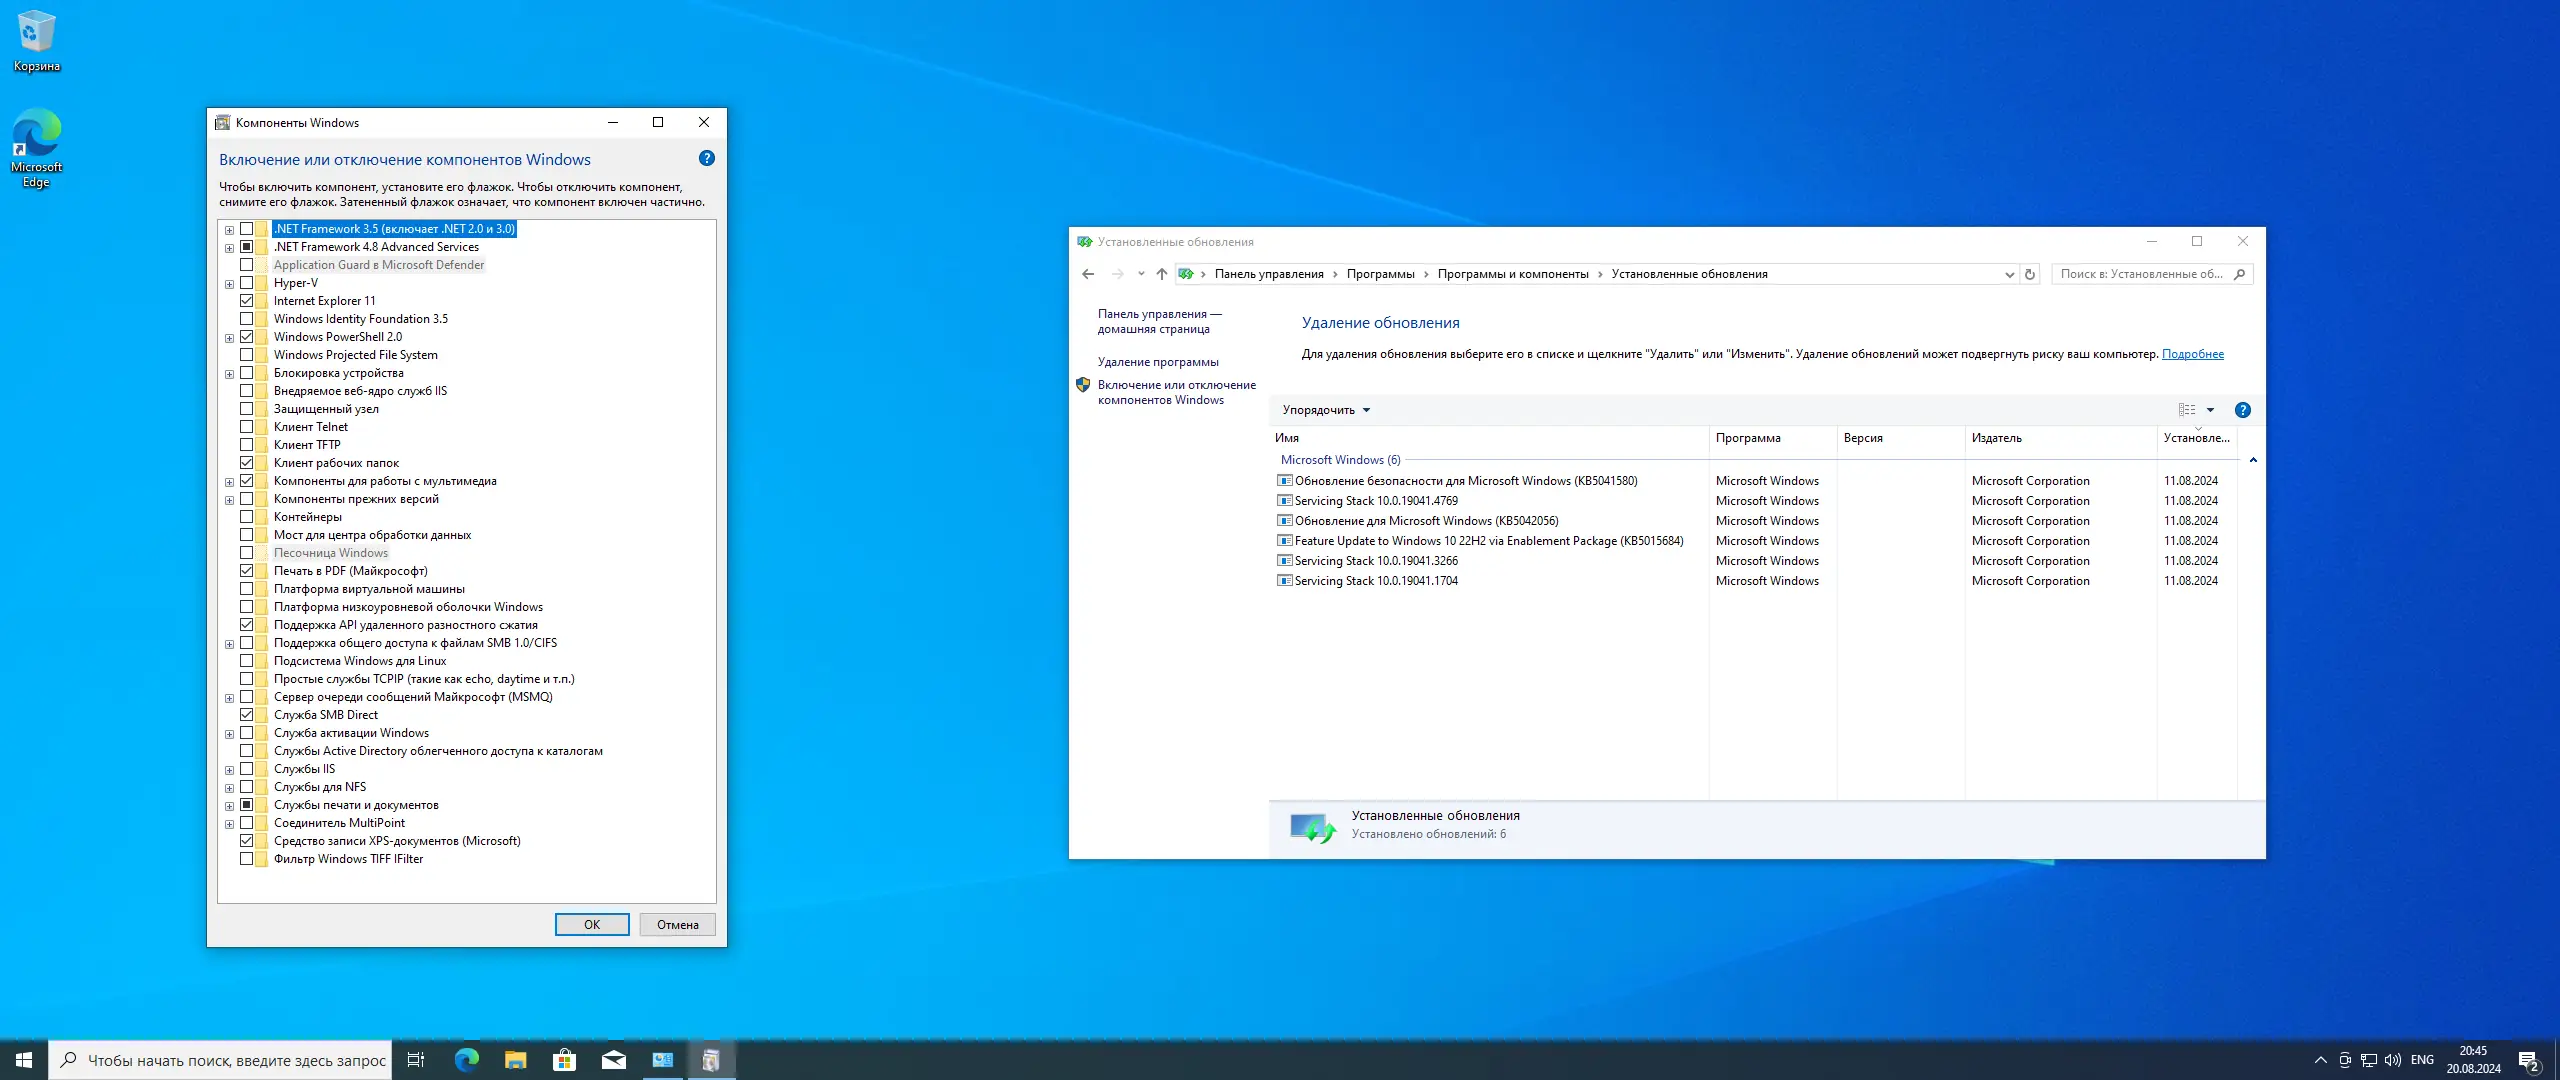Click the refresh button beside address bar
The height and width of the screenshot is (1080, 2560).
point(2030,274)
